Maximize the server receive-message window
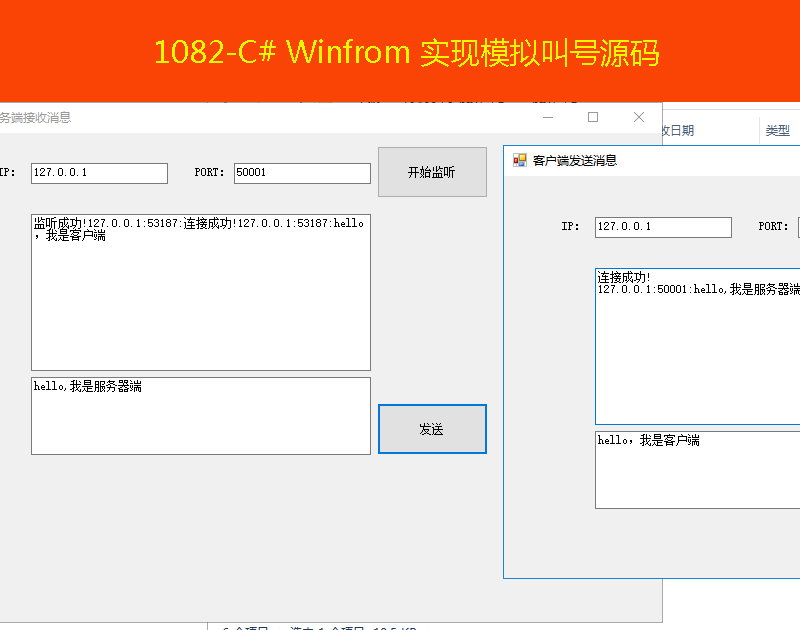800x630 pixels. coord(593,117)
